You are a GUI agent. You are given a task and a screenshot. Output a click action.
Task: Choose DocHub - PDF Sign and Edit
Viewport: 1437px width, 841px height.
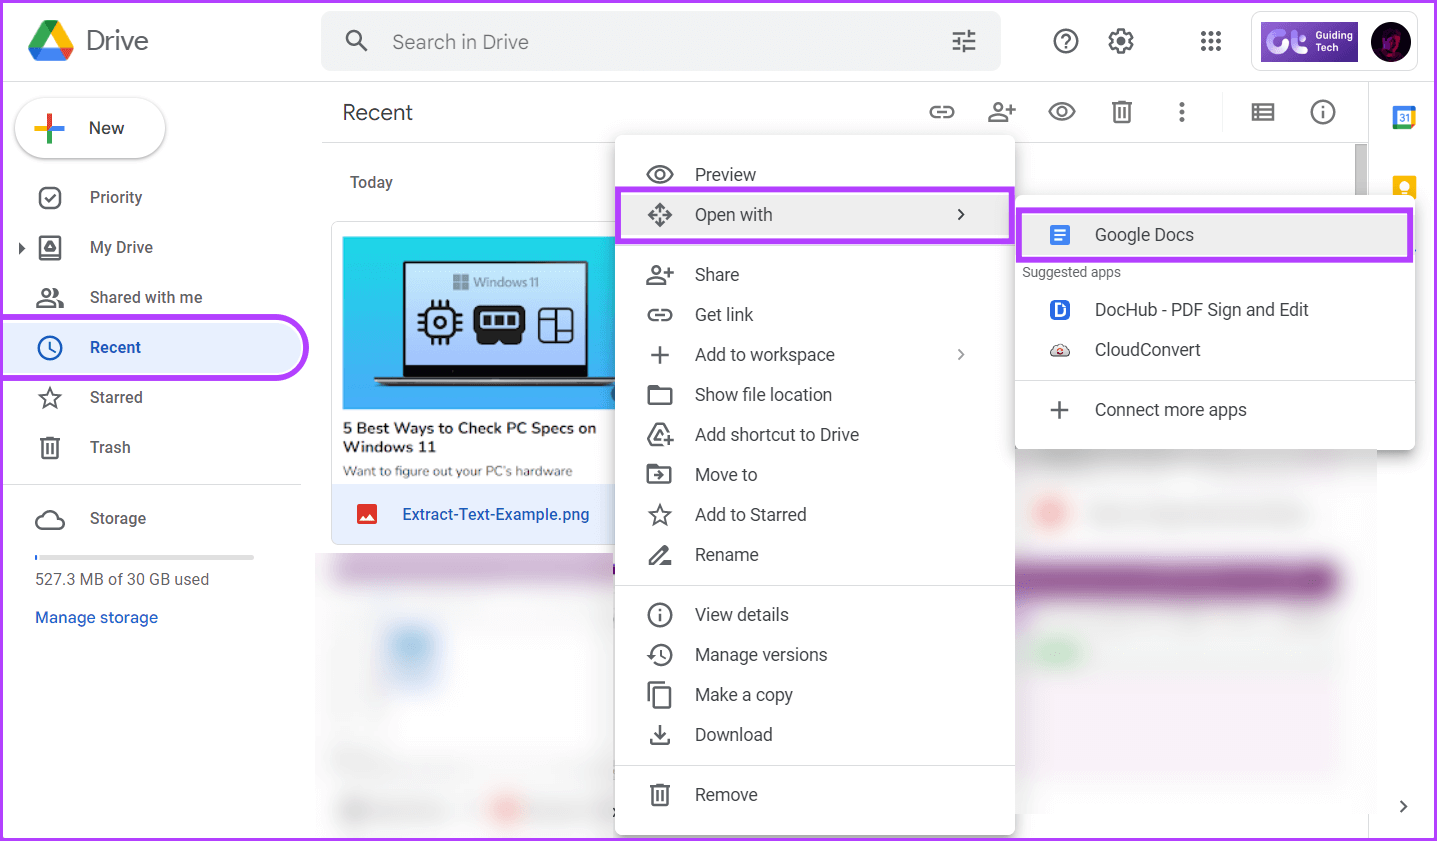point(1215,310)
